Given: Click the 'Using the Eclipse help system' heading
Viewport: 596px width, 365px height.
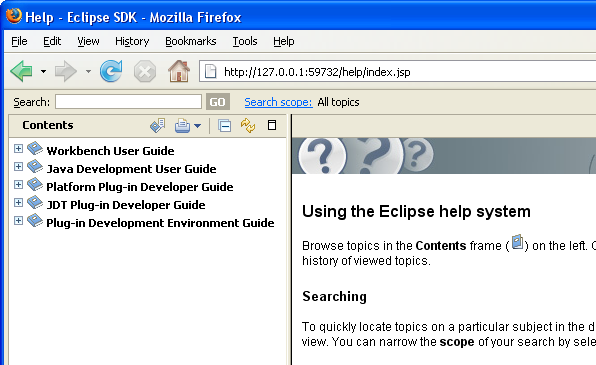Looking at the screenshot, I should pos(416,211).
